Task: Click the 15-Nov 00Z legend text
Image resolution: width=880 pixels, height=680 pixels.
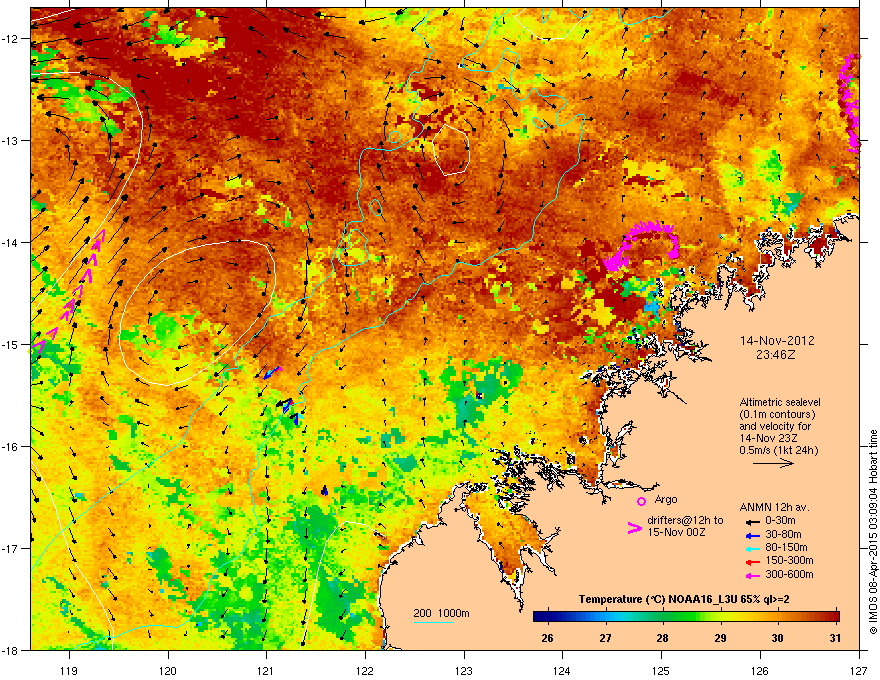Action: click(x=676, y=532)
